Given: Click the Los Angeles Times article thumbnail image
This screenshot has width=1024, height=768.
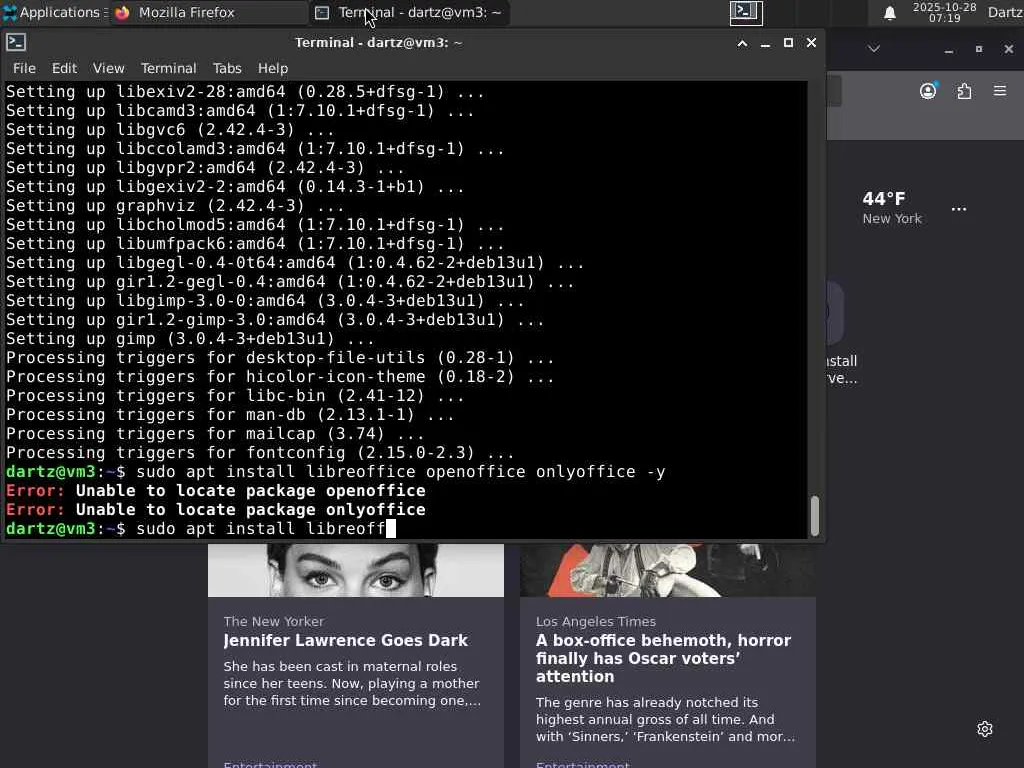Looking at the screenshot, I should pos(667,570).
